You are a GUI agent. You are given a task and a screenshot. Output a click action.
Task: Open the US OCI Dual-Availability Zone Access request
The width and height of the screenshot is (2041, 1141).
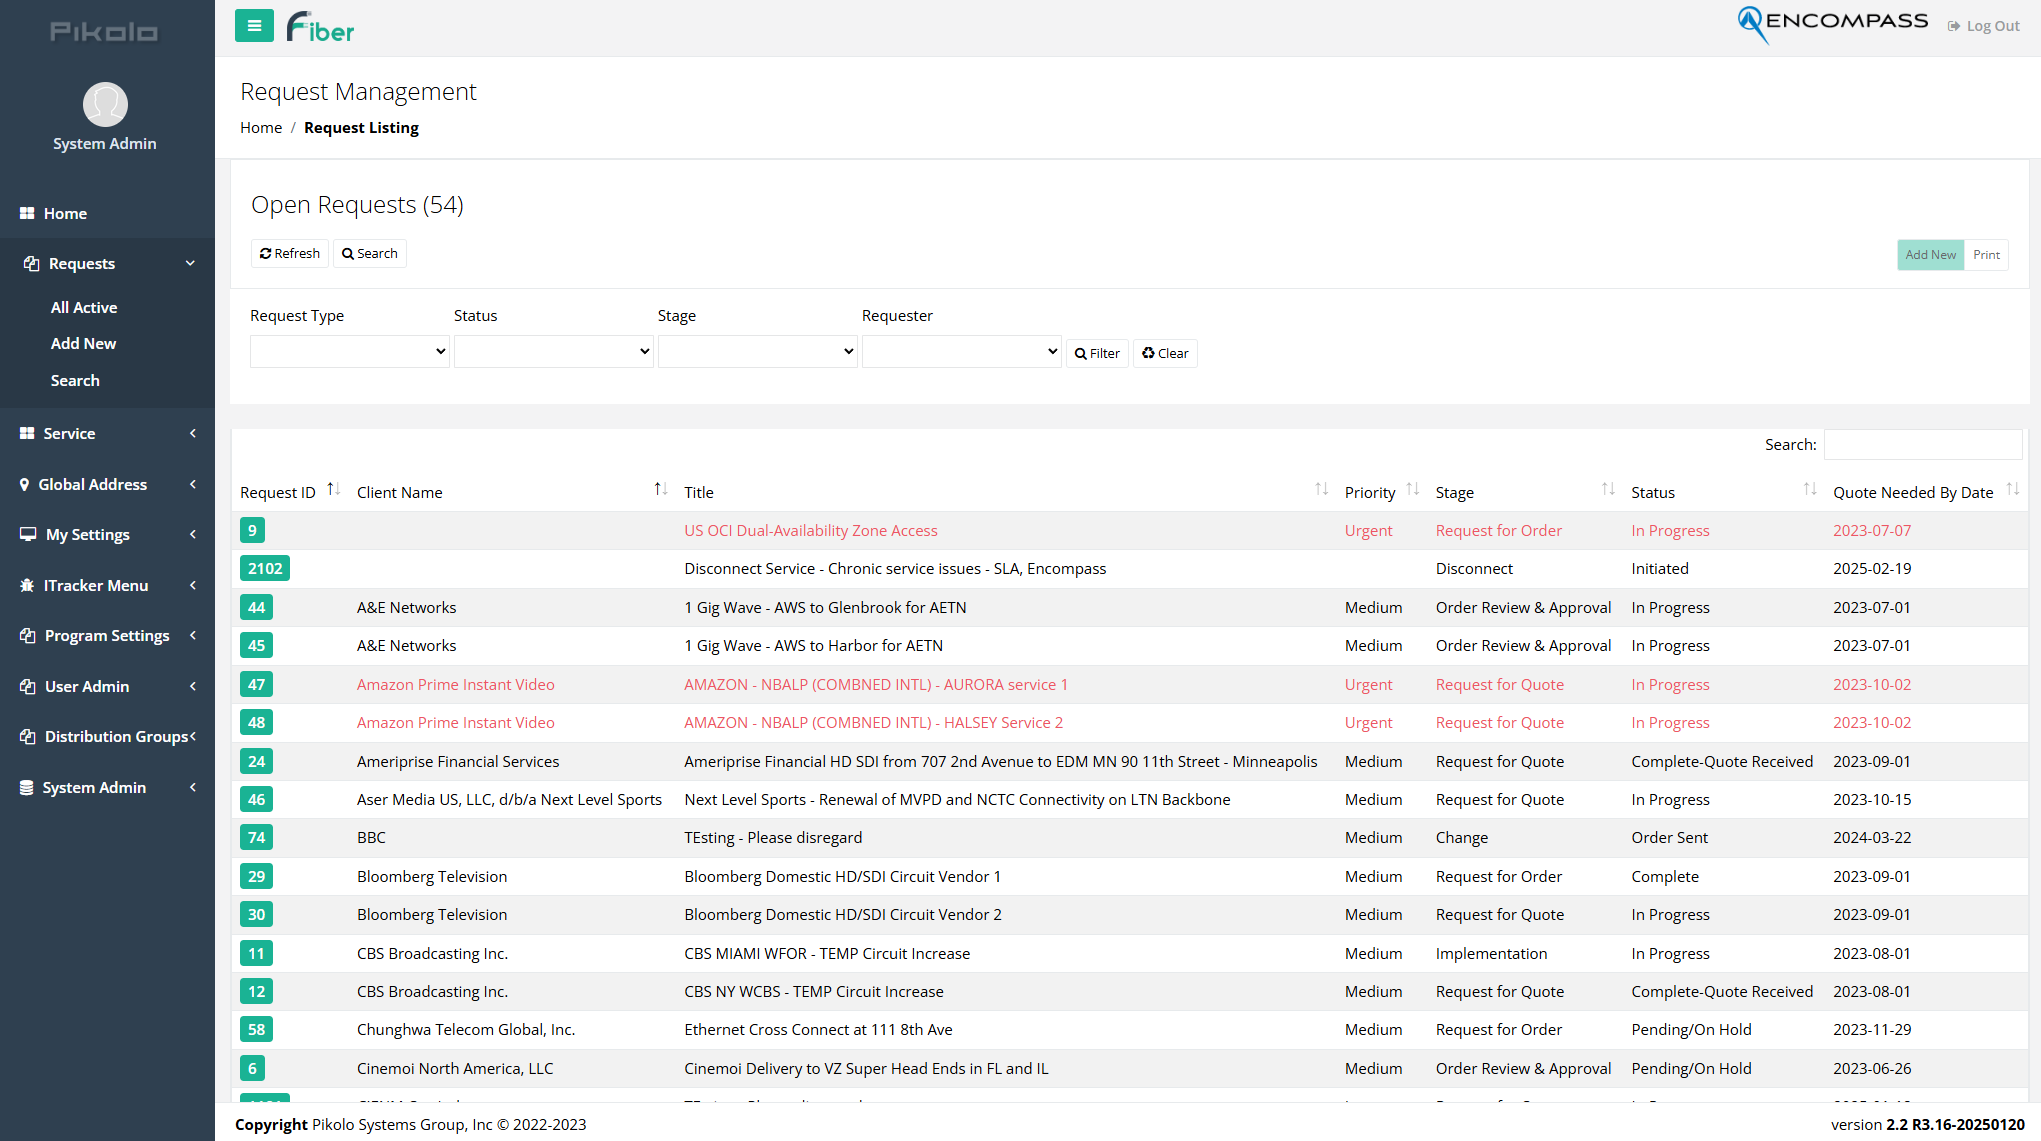coord(811,530)
